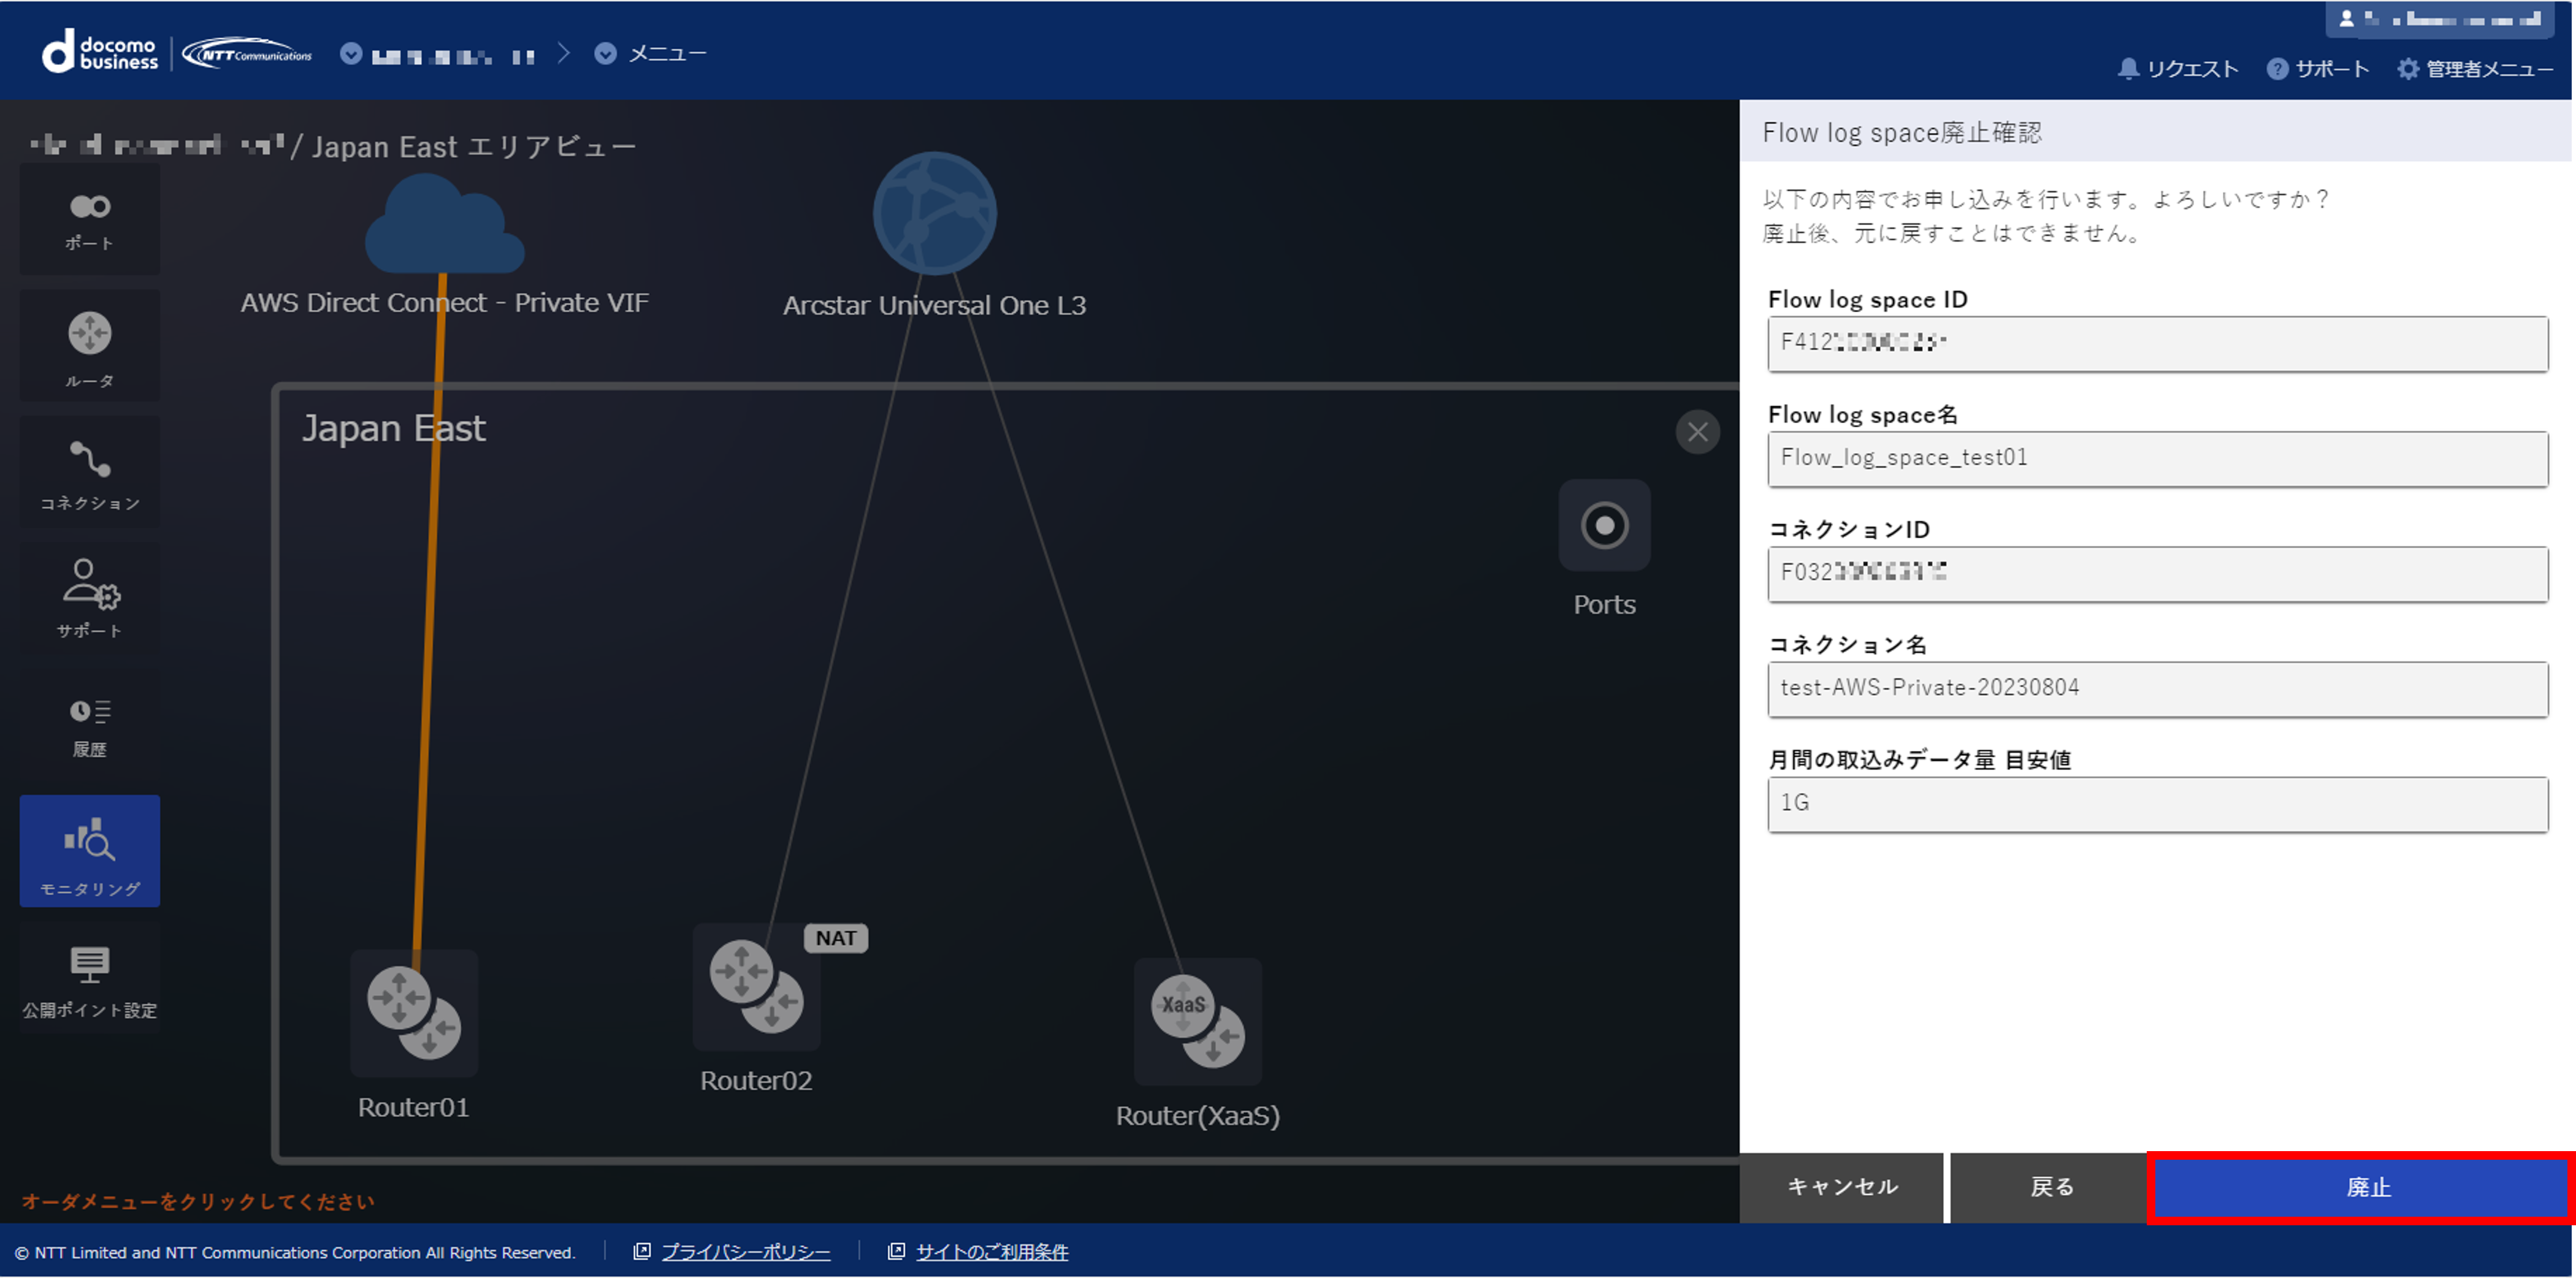2576x1278 pixels.
Task: Click the NTT Communications logo
Action: (x=247, y=53)
